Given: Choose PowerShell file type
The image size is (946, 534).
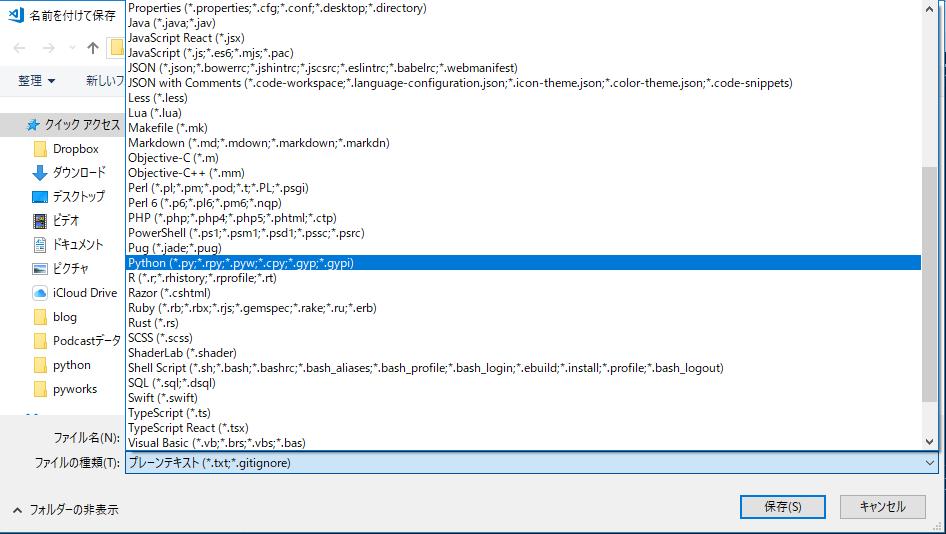Looking at the screenshot, I should coord(523,233).
